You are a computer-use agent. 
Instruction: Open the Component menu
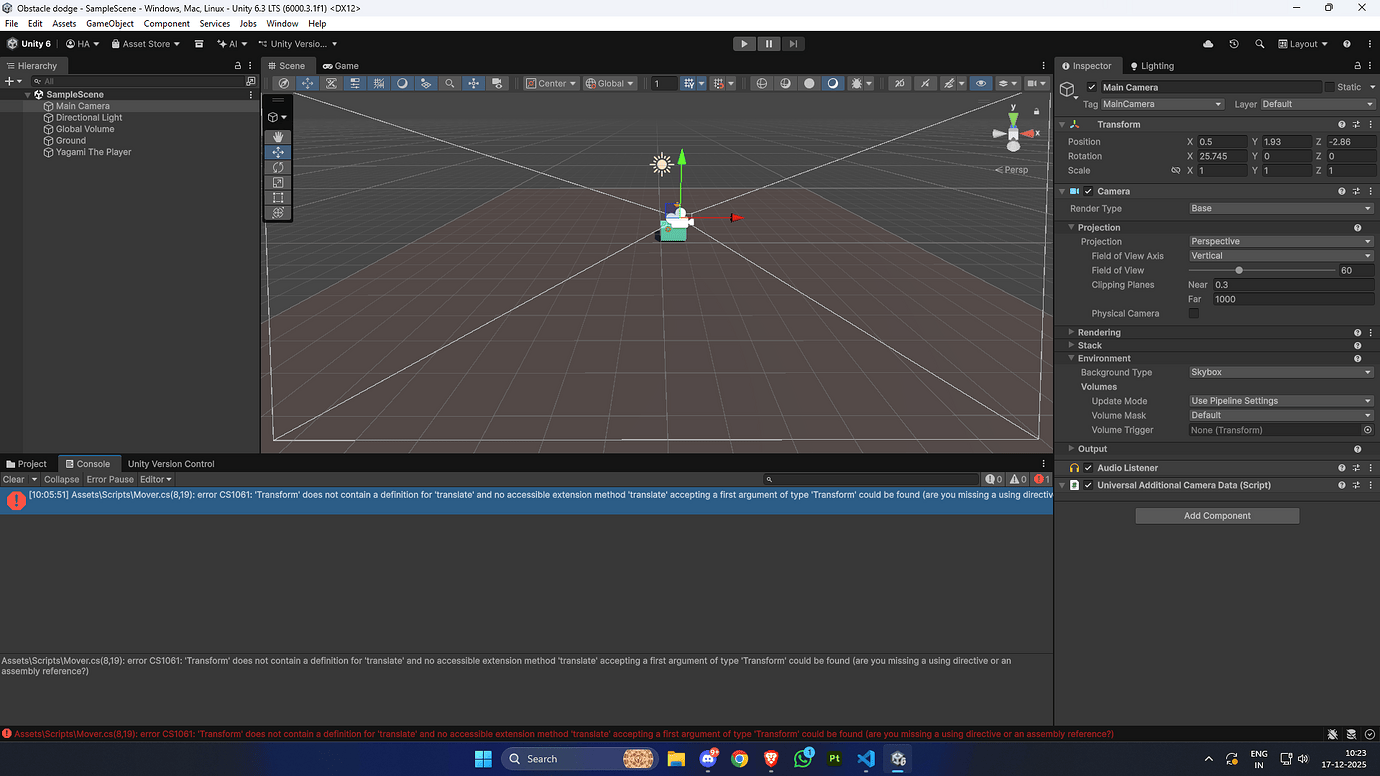[x=167, y=23]
